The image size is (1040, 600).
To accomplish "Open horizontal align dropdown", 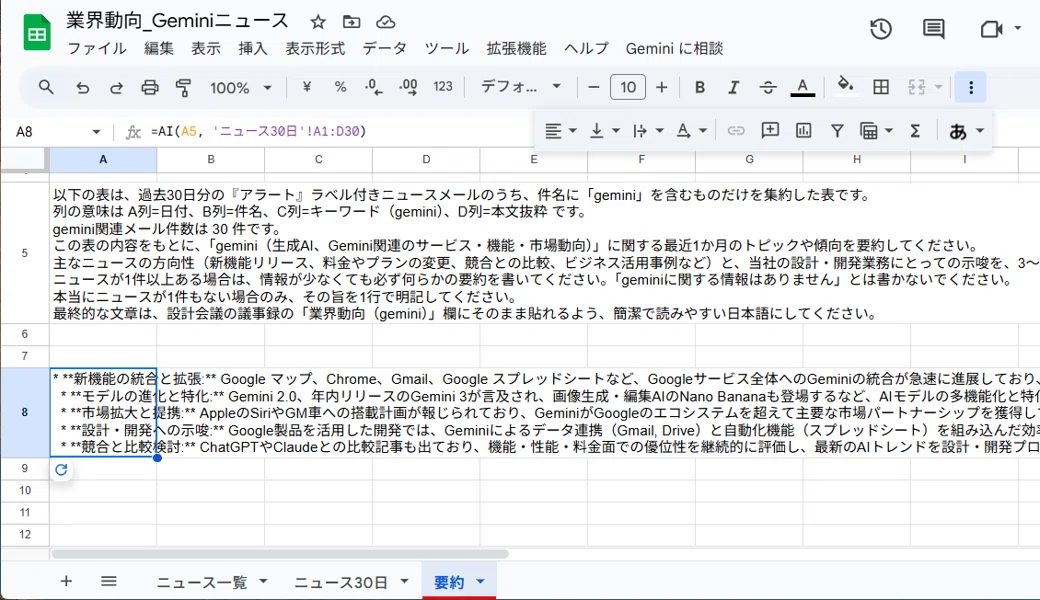I will coord(560,131).
